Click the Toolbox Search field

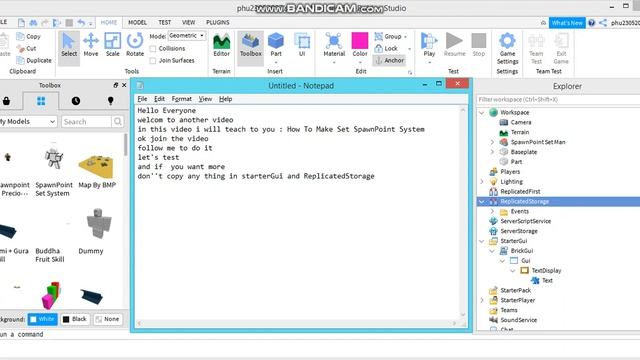coord(86,121)
